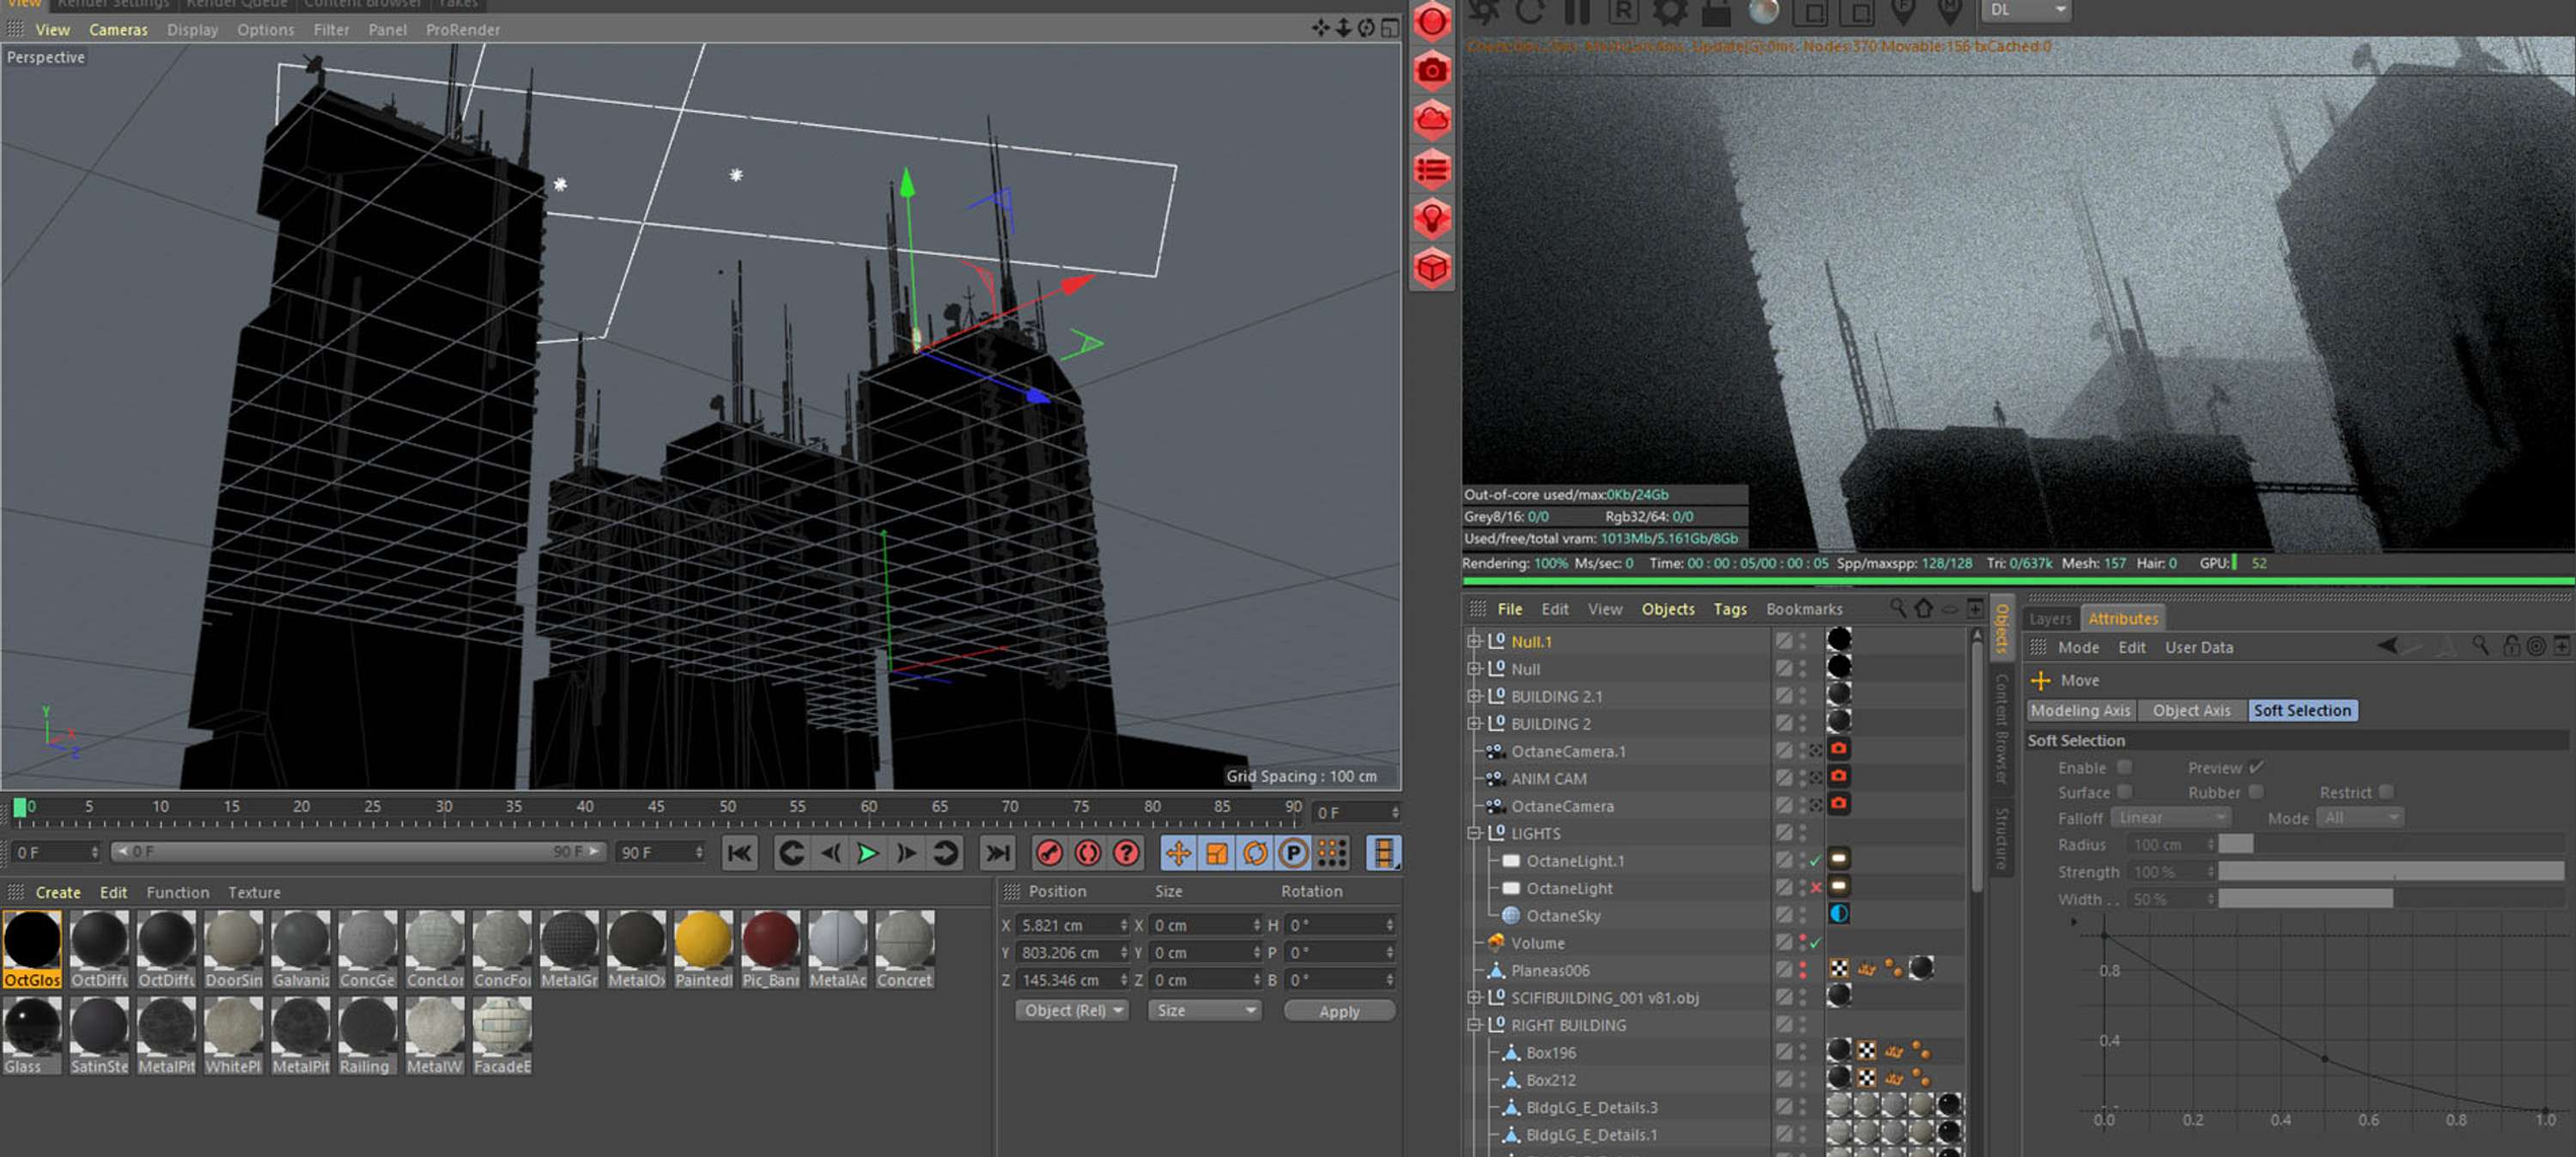Select the Modeling Axis tab button

point(2080,710)
